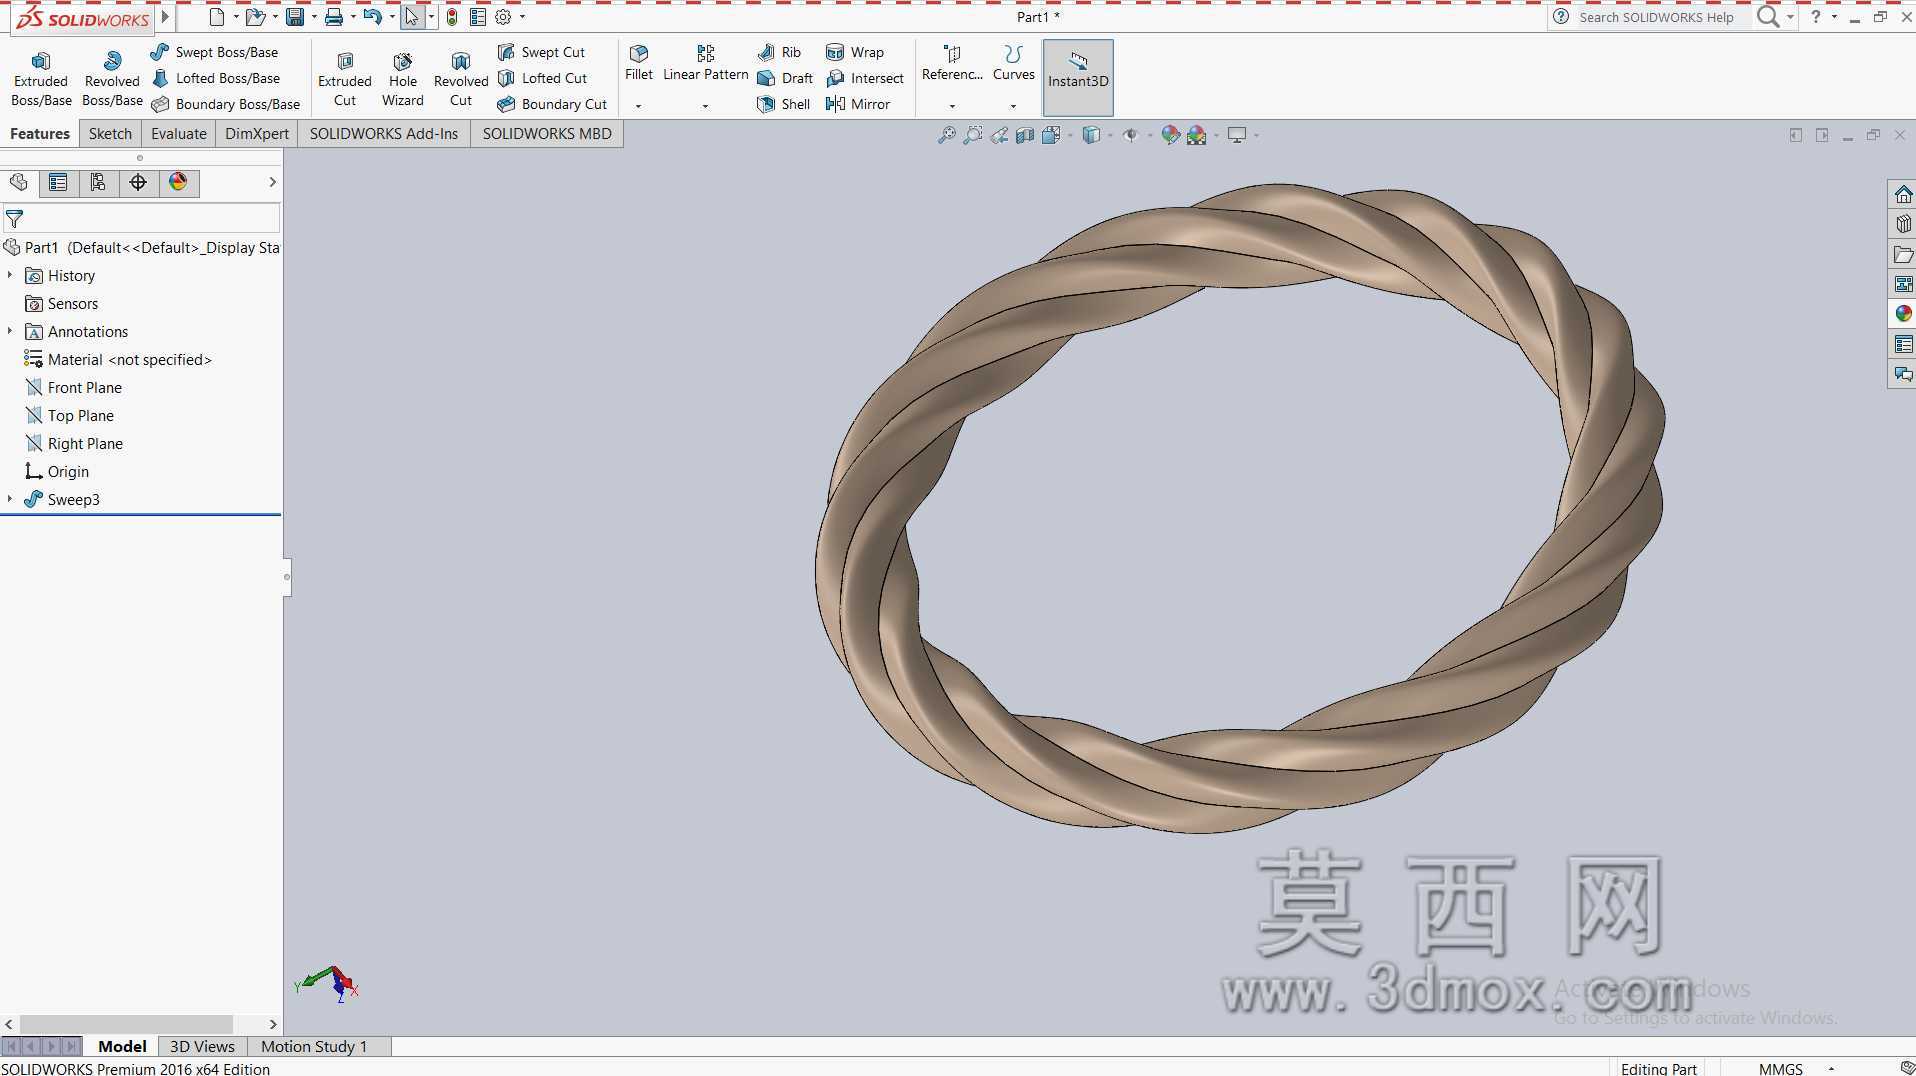Click Edit Appearance icon in view toolbar
1916x1076 pixels.
click(x=1170, y=135)
